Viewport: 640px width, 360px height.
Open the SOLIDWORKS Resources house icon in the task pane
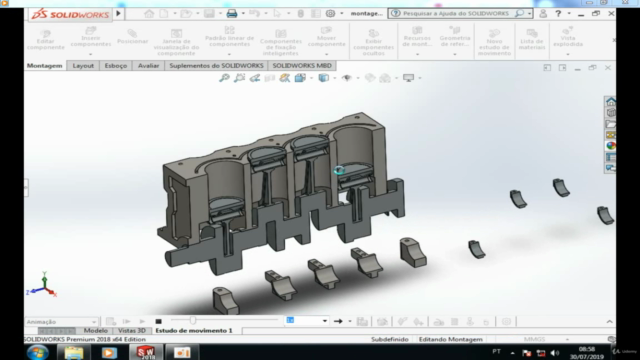(x=611, y=101)
